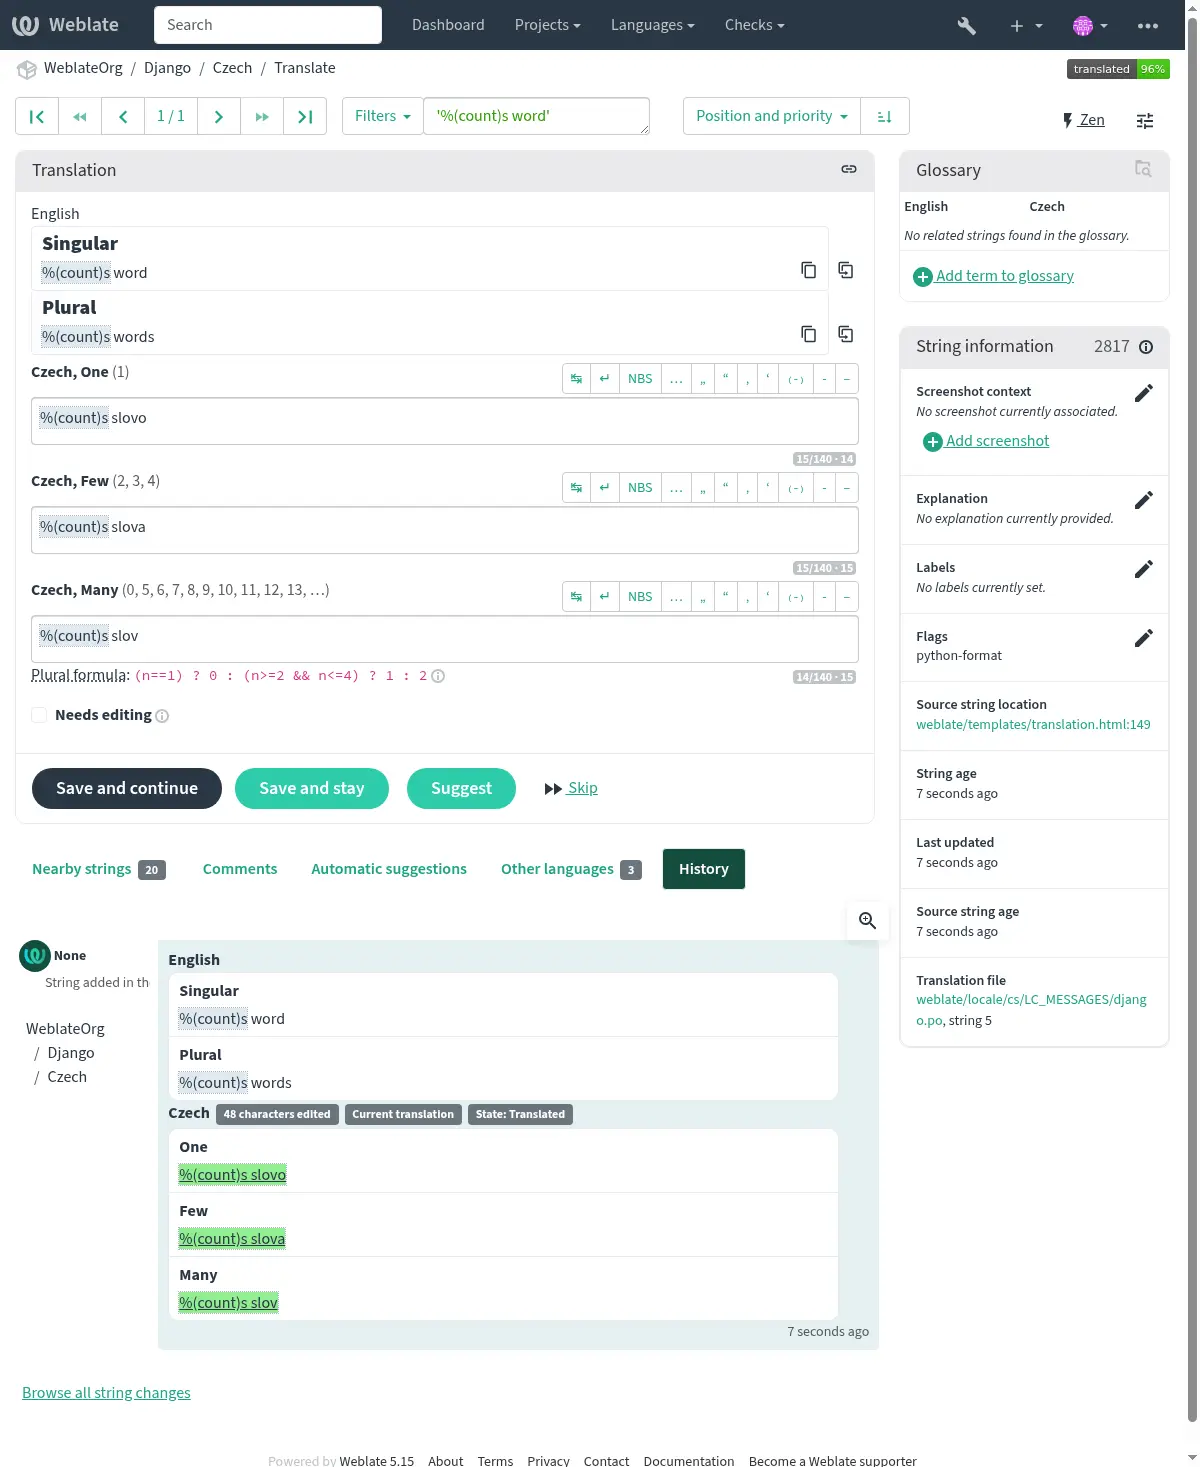Viewport: 1200px width, 1467px height.
Task: Clone Plural source to translation
Action: click(x=846, y=334)
